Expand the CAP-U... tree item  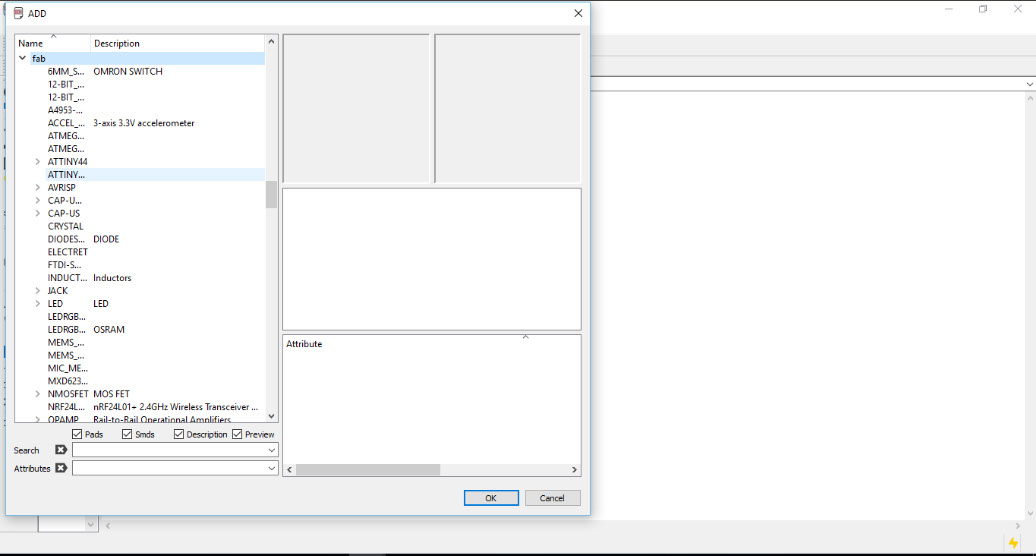click(38, 200)
